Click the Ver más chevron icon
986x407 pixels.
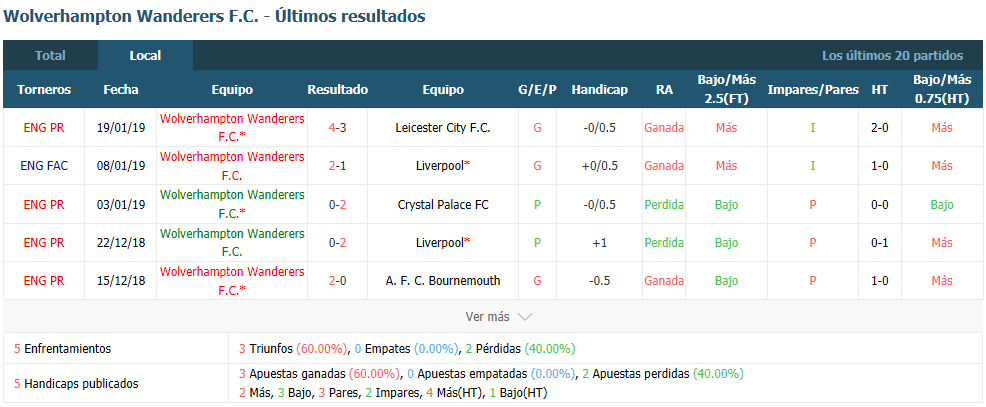click(x=524, y=317)
